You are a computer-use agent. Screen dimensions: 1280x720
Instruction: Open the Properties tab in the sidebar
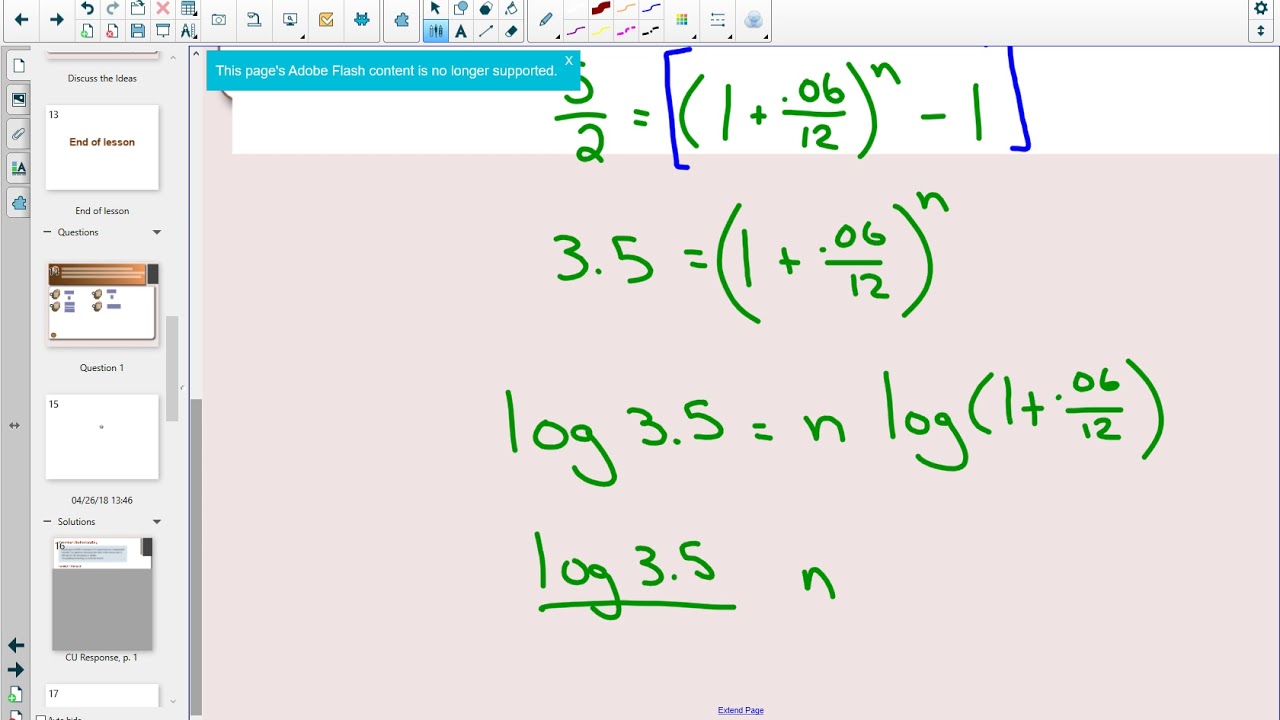click(18, 167)
